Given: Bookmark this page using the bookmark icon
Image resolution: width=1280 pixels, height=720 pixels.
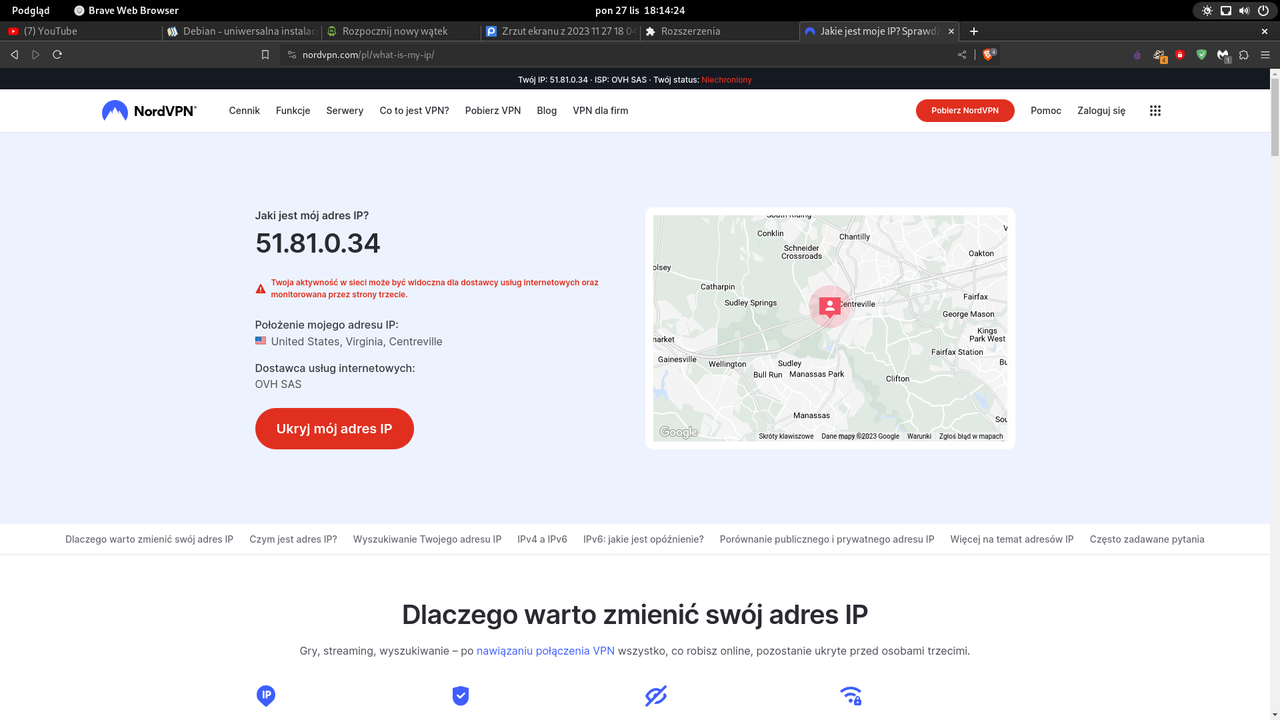Looking at the screenshot, I should click(x=265, y=55).
